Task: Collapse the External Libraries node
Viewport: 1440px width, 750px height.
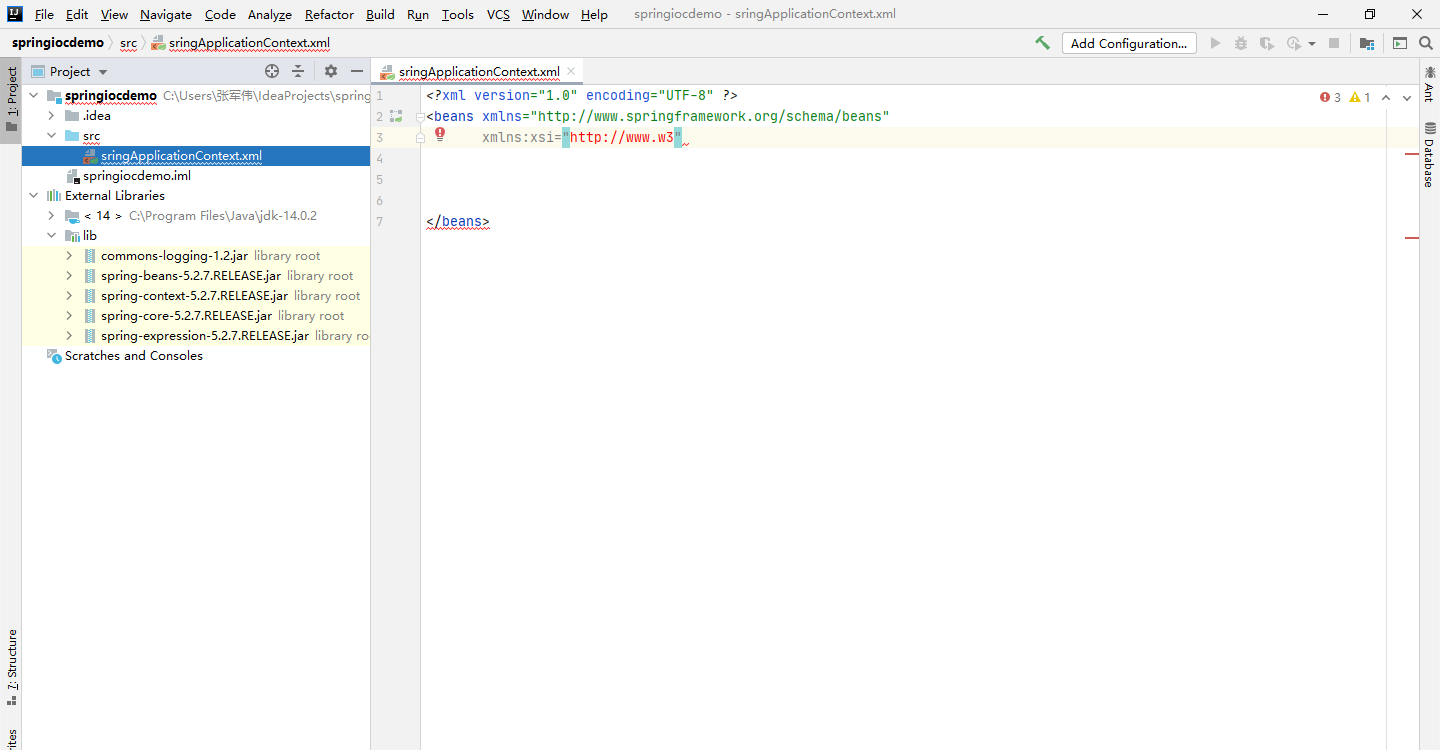Action: click(x=33, y=196)
